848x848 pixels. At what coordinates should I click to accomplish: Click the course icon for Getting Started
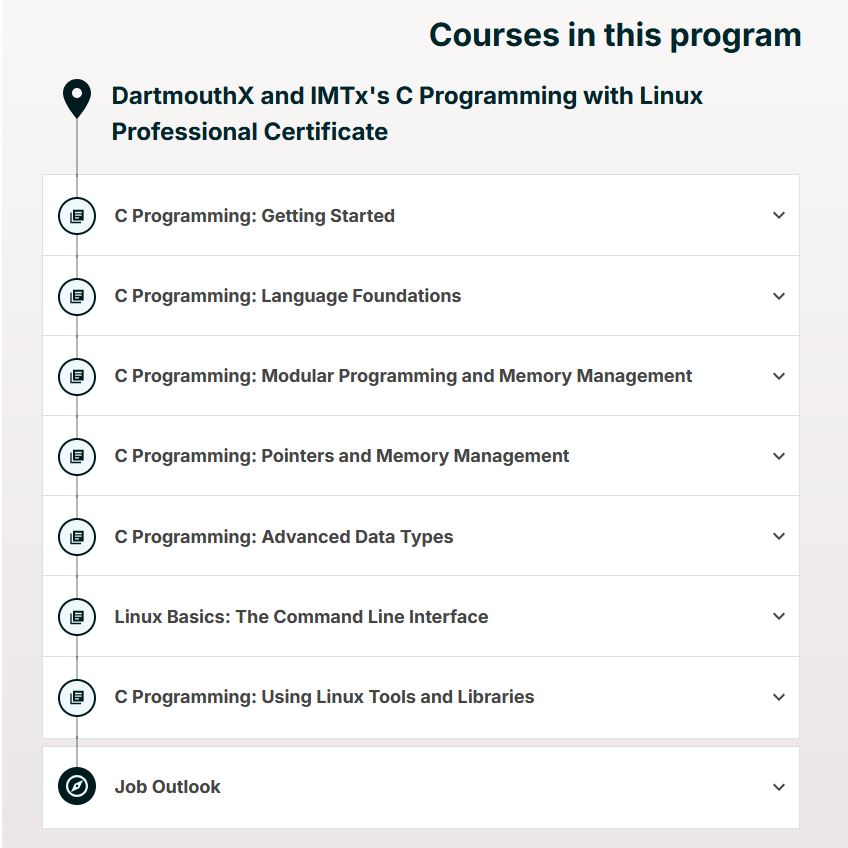click(77, 216)
